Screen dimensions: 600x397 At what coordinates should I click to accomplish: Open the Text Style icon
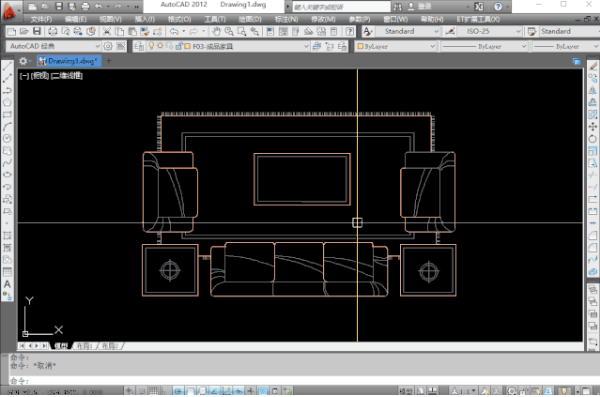coord(368,31)
